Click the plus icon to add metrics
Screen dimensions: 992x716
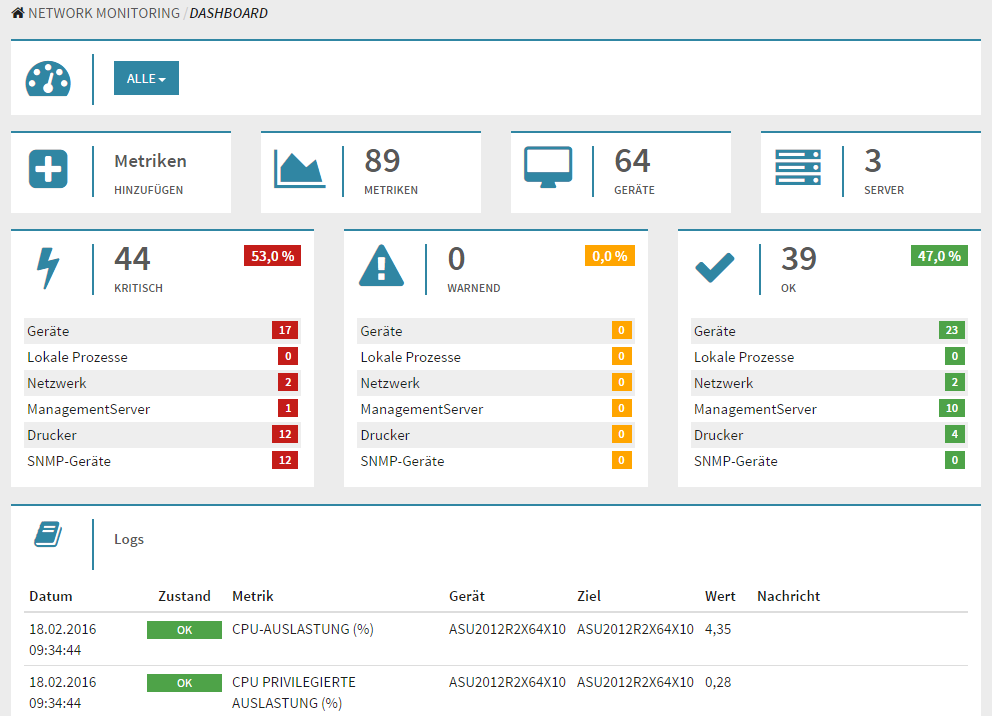(48, 170)
